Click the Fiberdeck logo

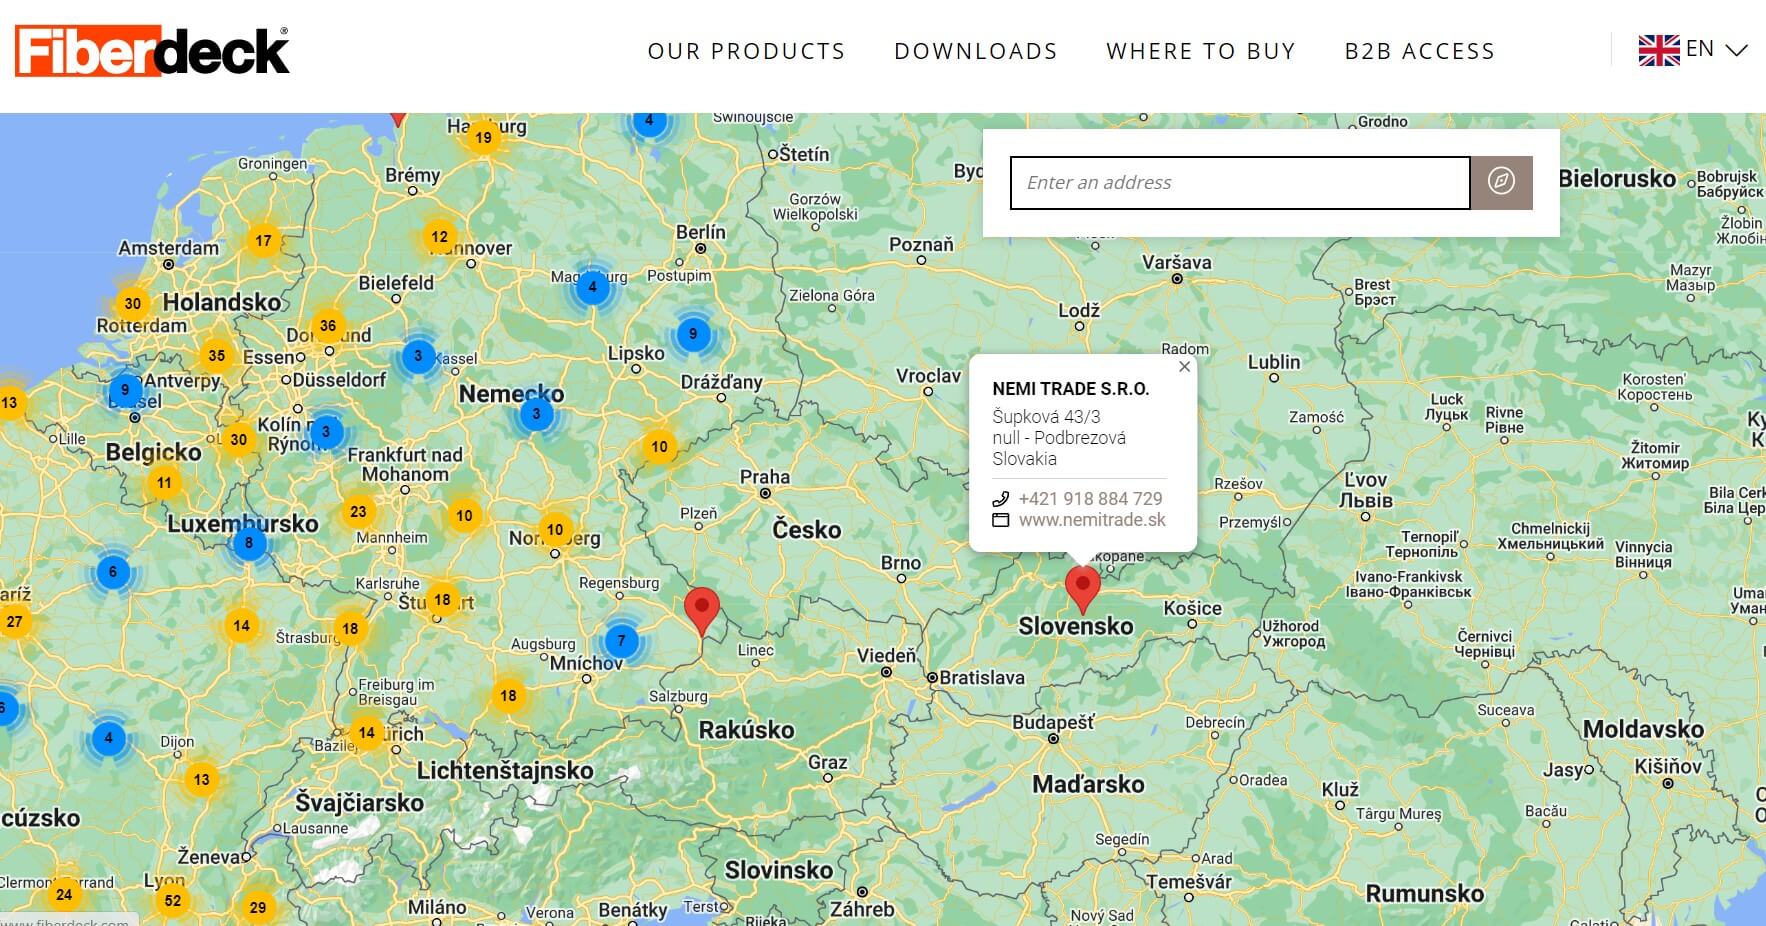tap(152, 51)
